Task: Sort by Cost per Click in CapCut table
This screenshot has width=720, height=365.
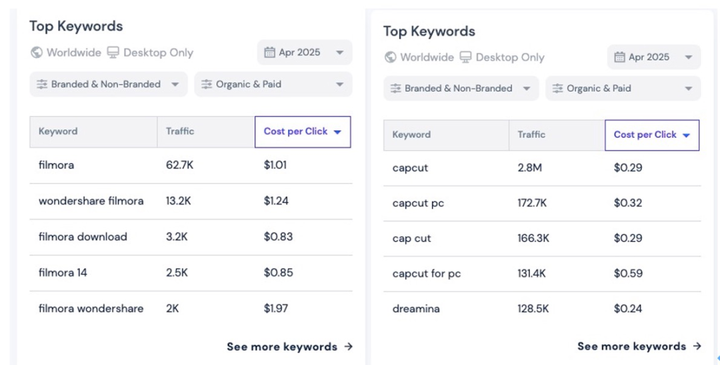Action: point(652,135)
